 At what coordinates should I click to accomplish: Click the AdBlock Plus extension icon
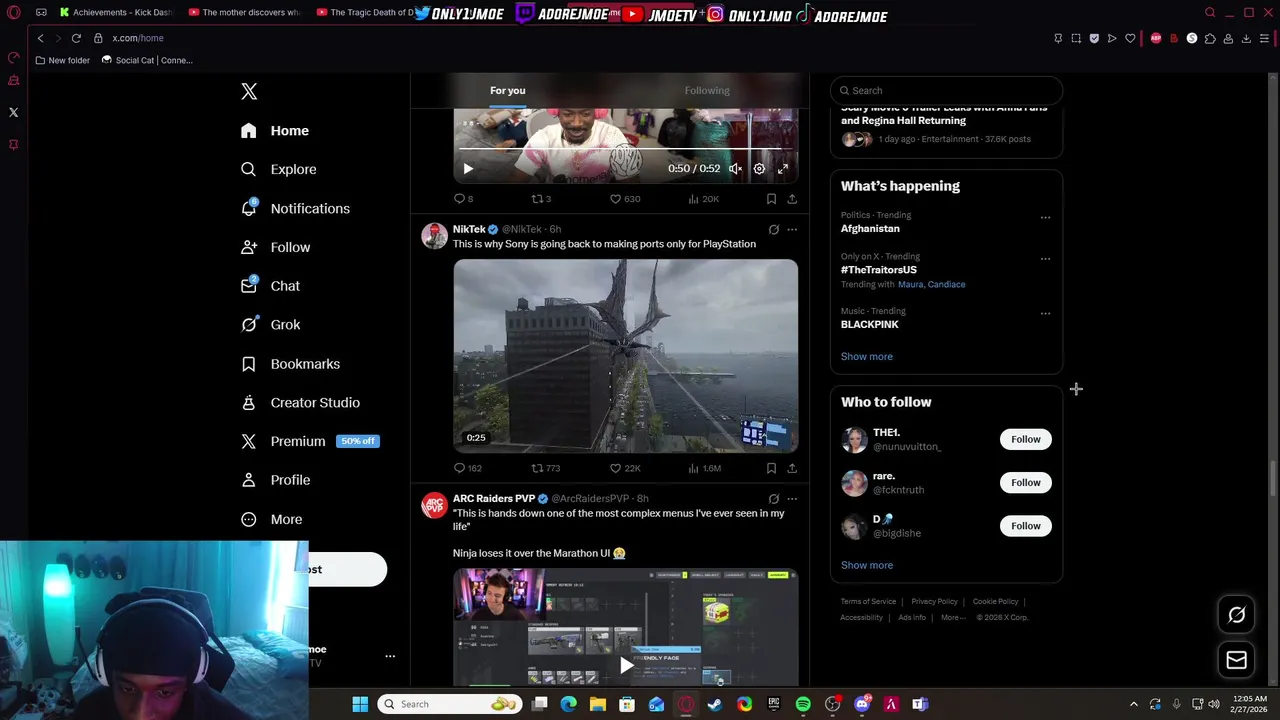tap(1156, 38)
